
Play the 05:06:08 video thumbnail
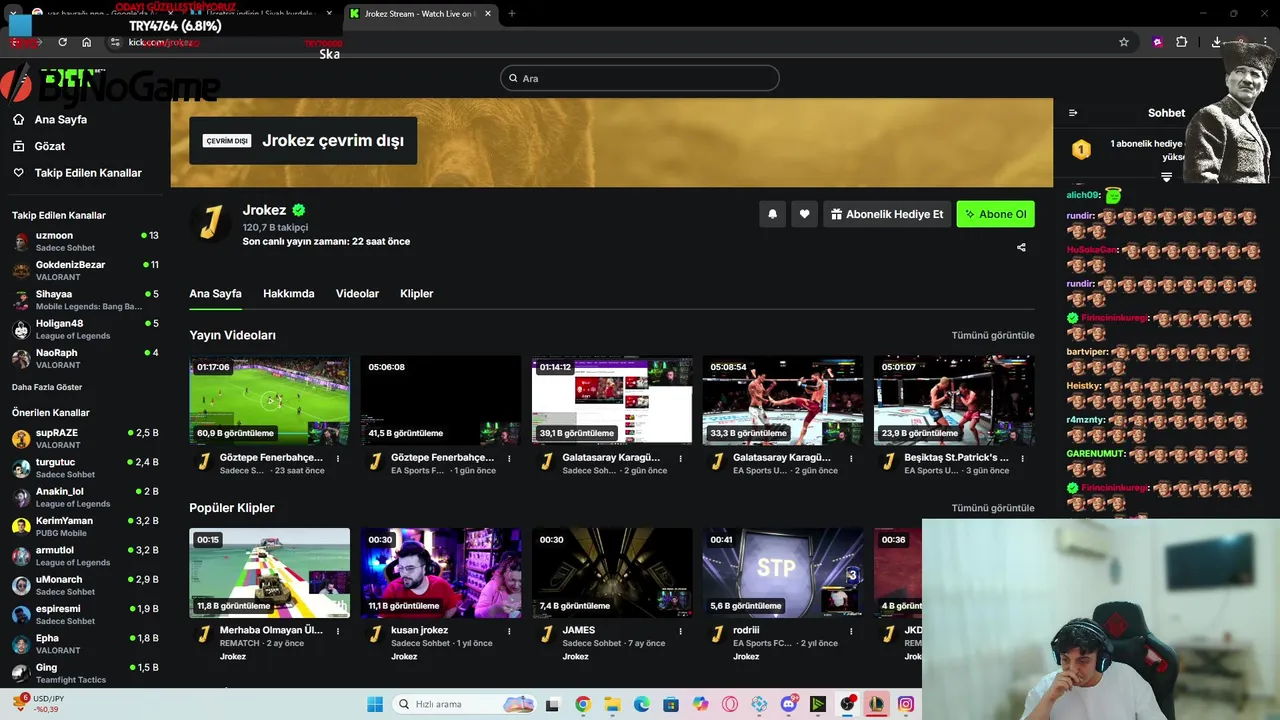click(441, 400)
